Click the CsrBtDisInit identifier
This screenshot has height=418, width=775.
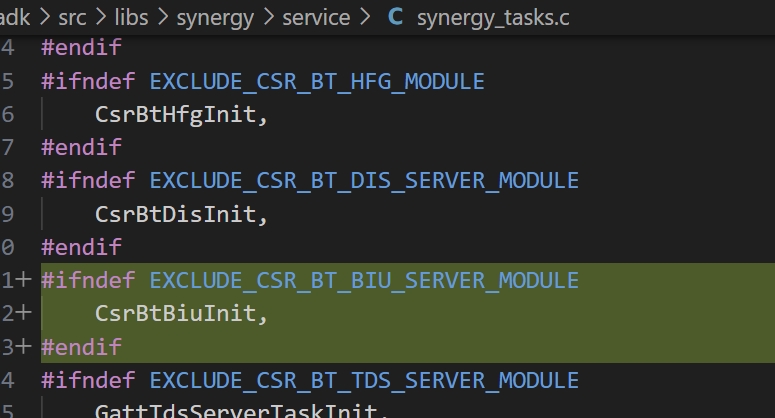click(180, 214)
